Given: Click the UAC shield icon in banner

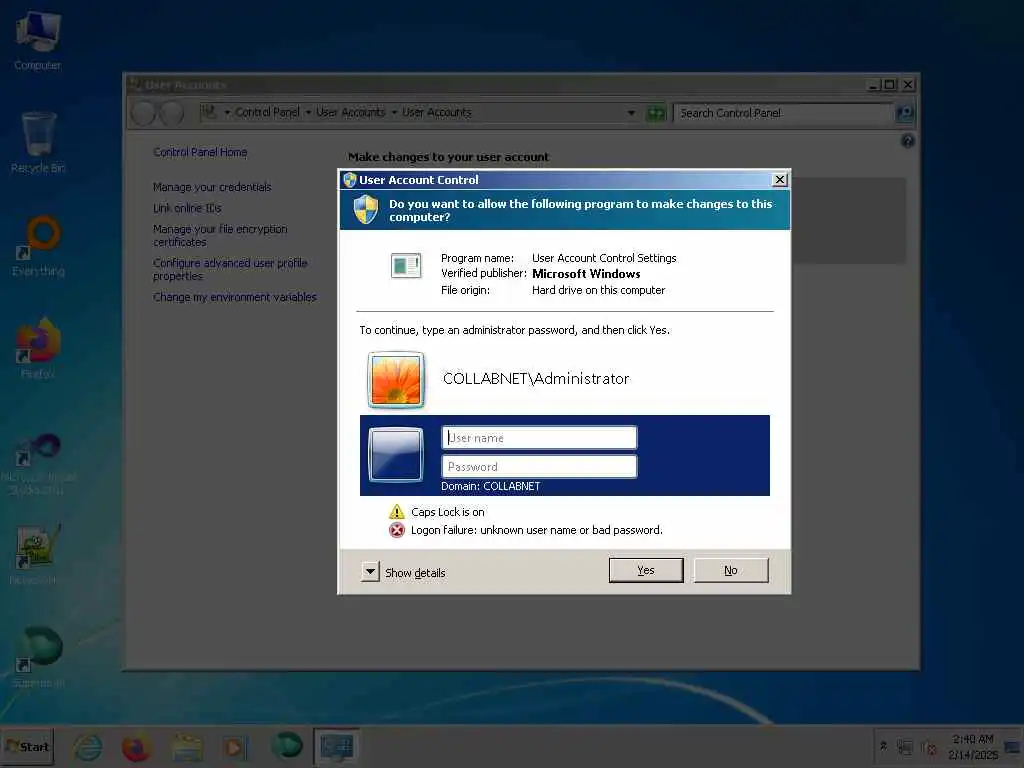Looking at the screenshot, I should (366, 210).
